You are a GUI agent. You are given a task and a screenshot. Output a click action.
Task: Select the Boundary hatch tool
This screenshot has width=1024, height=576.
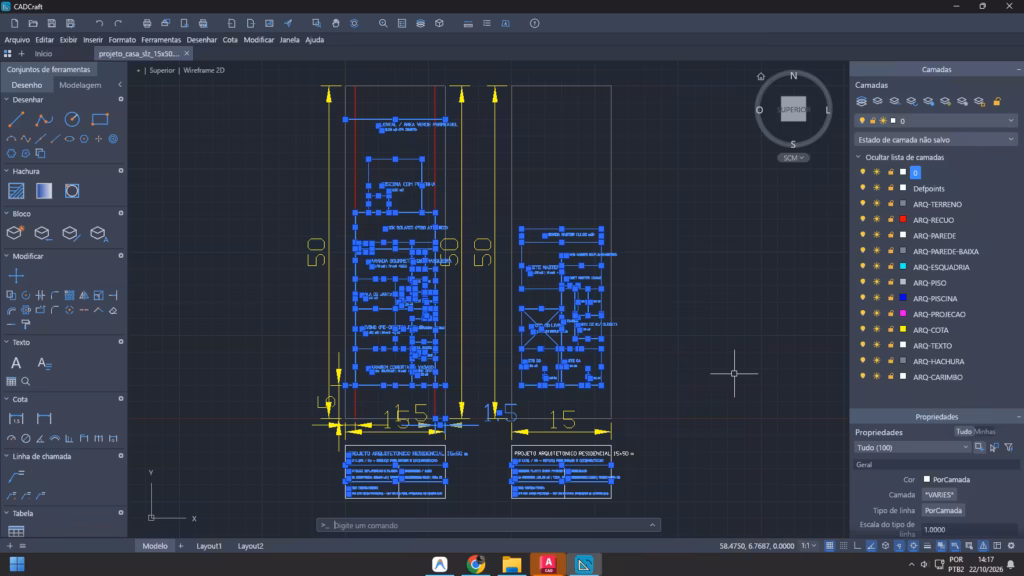(72, 191)
